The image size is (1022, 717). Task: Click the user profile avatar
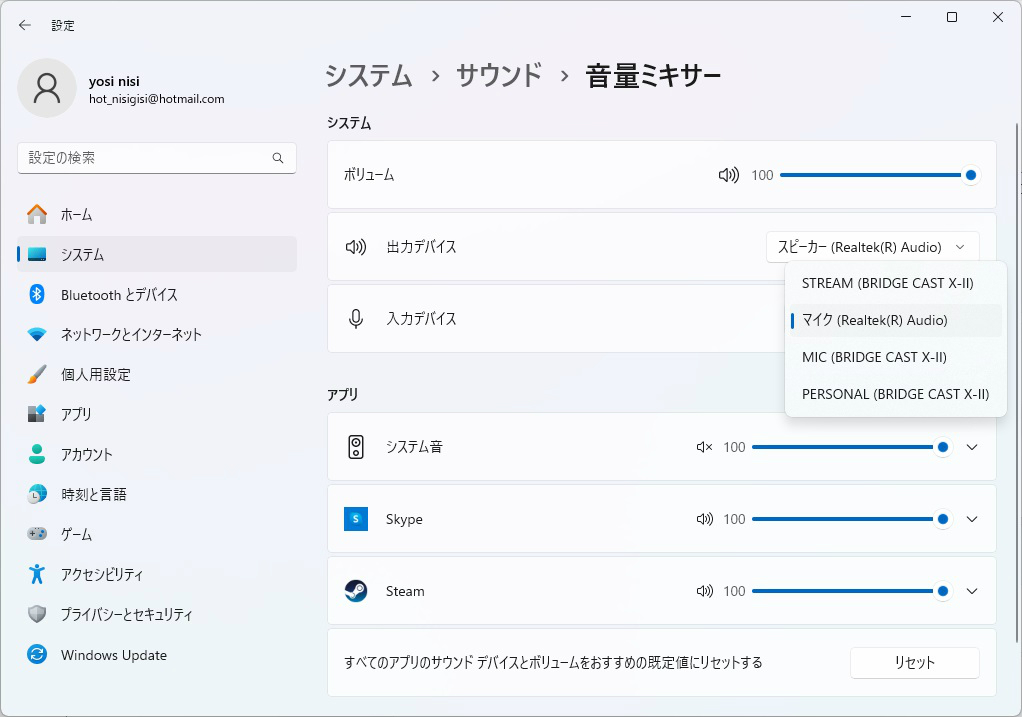point(46,88)
